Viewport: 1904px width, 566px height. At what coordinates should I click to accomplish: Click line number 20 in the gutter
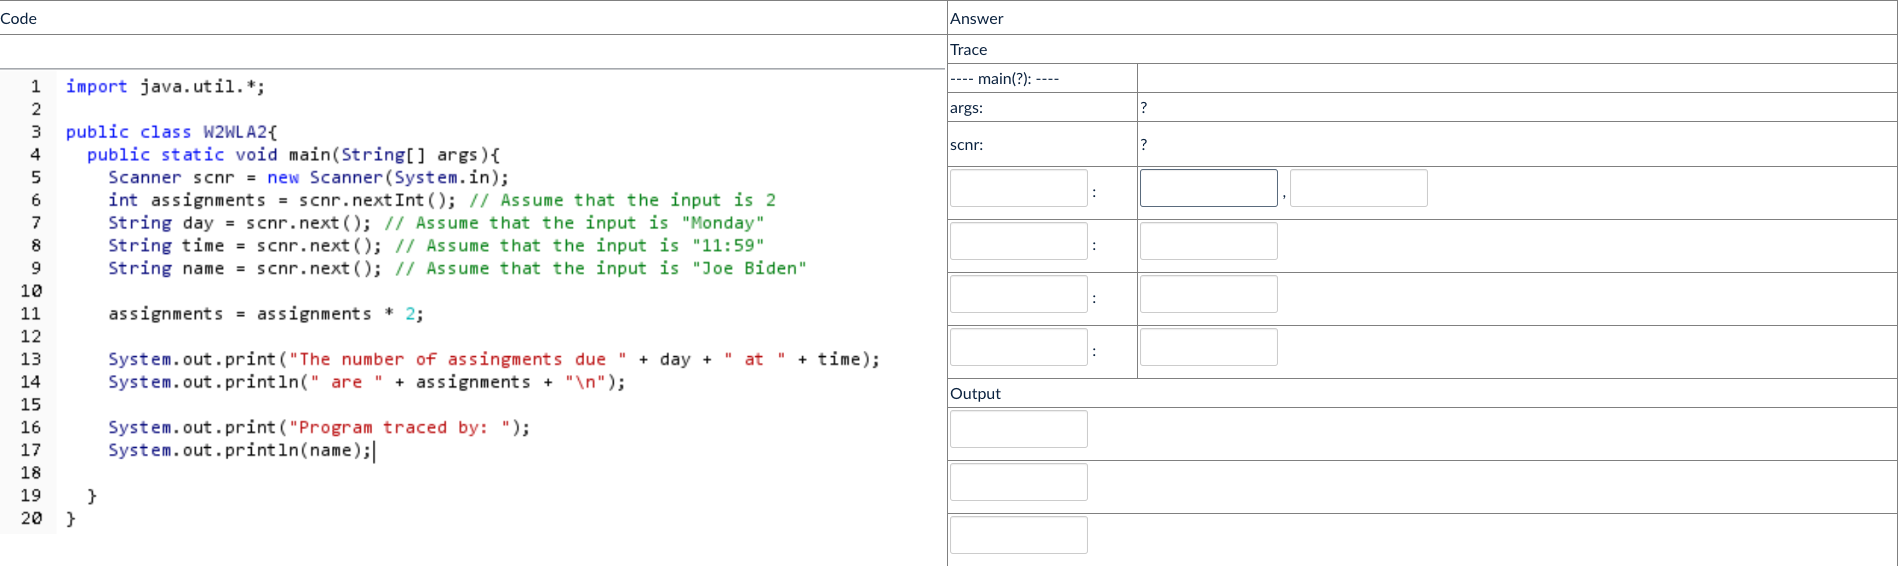[31, 518]
